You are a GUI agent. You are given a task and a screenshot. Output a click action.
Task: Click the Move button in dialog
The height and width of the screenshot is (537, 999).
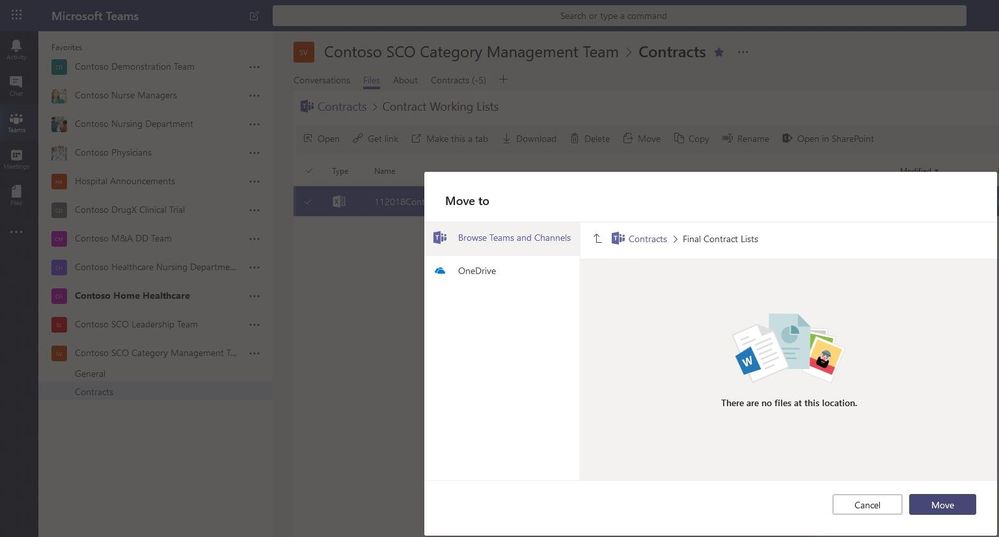coord(942,505)
